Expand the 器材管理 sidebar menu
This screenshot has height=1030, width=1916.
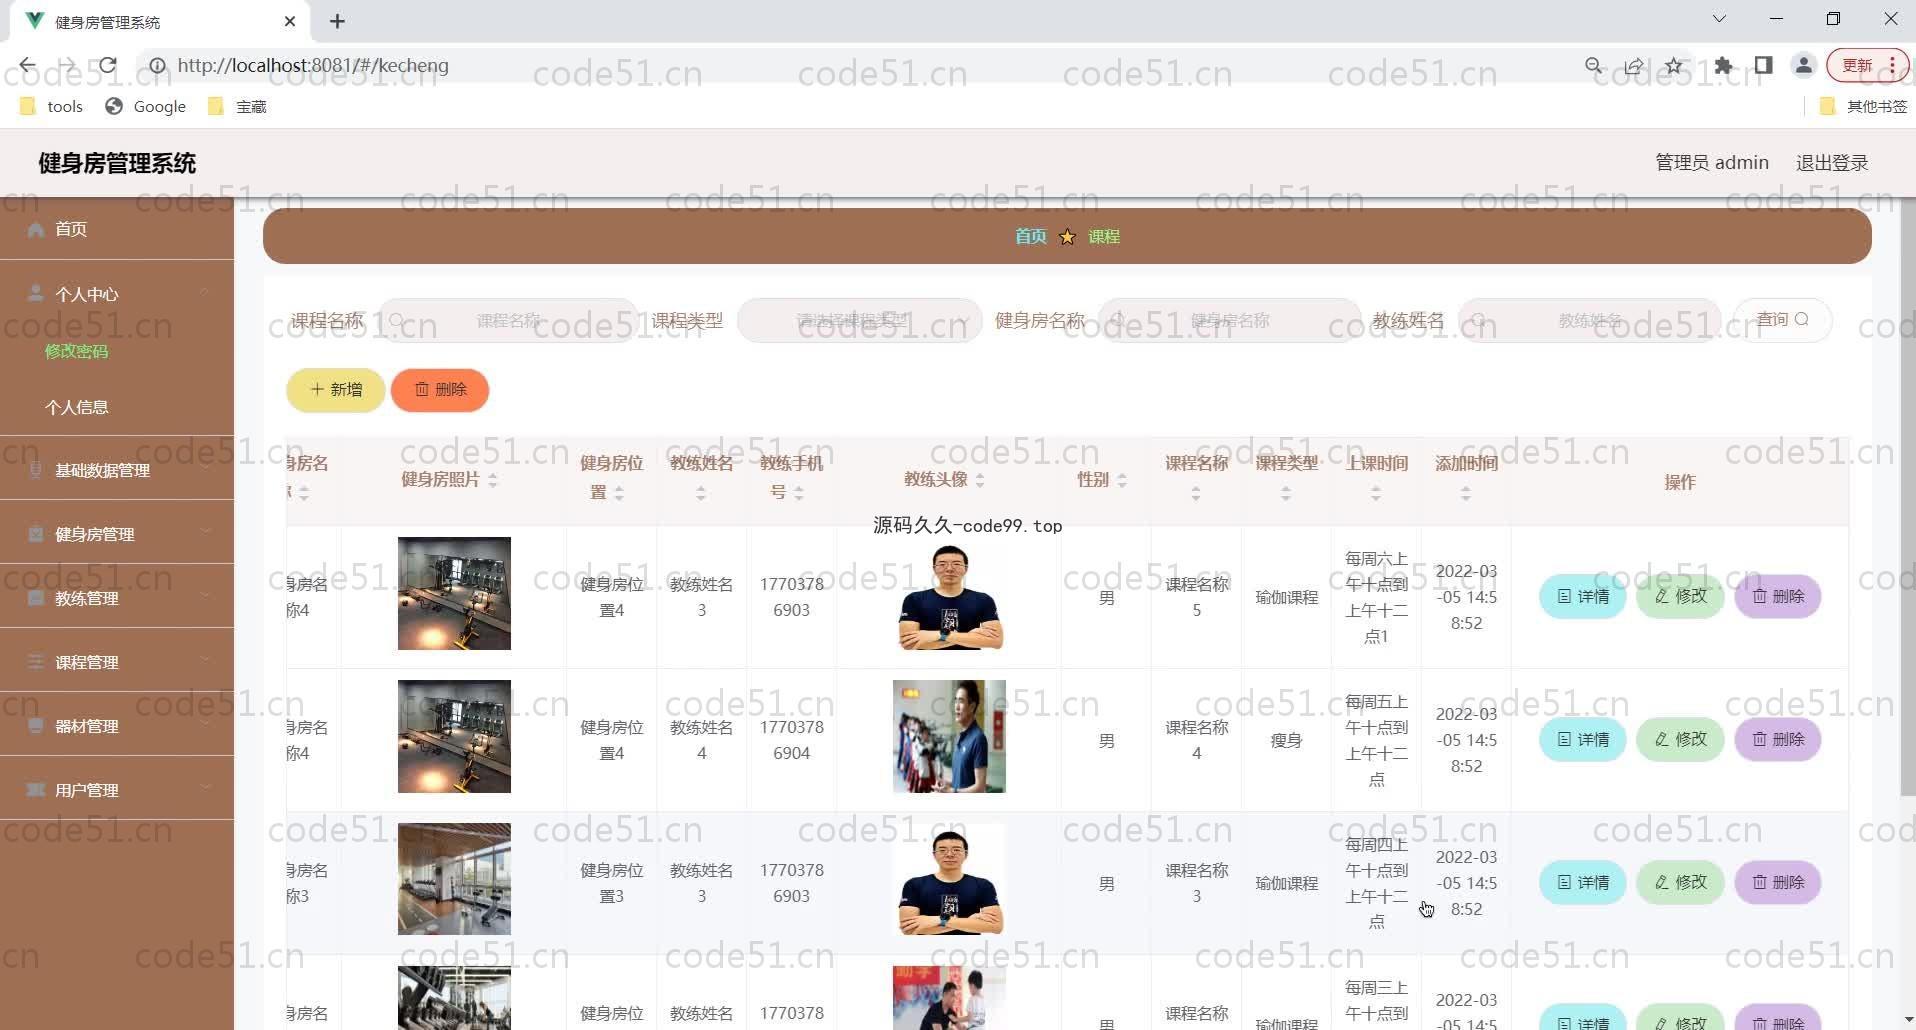pyautogui.click(x=117, y=725)
